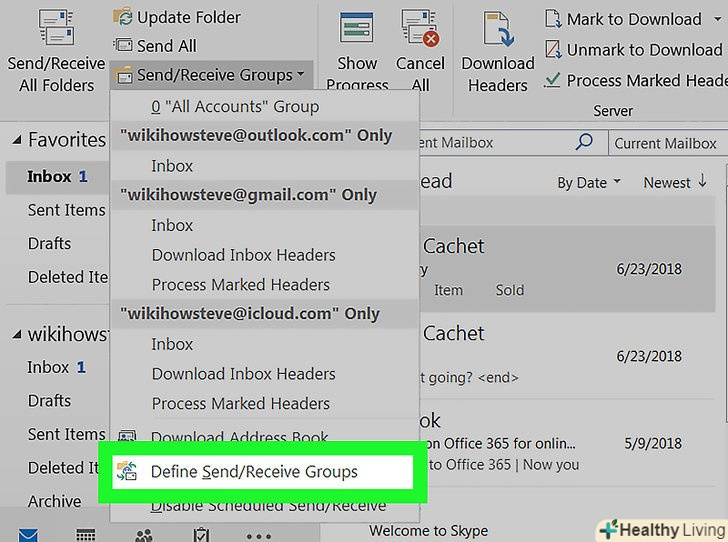Open the By Date sort dropdown
The image size is (728, 542).
(589, 183)
